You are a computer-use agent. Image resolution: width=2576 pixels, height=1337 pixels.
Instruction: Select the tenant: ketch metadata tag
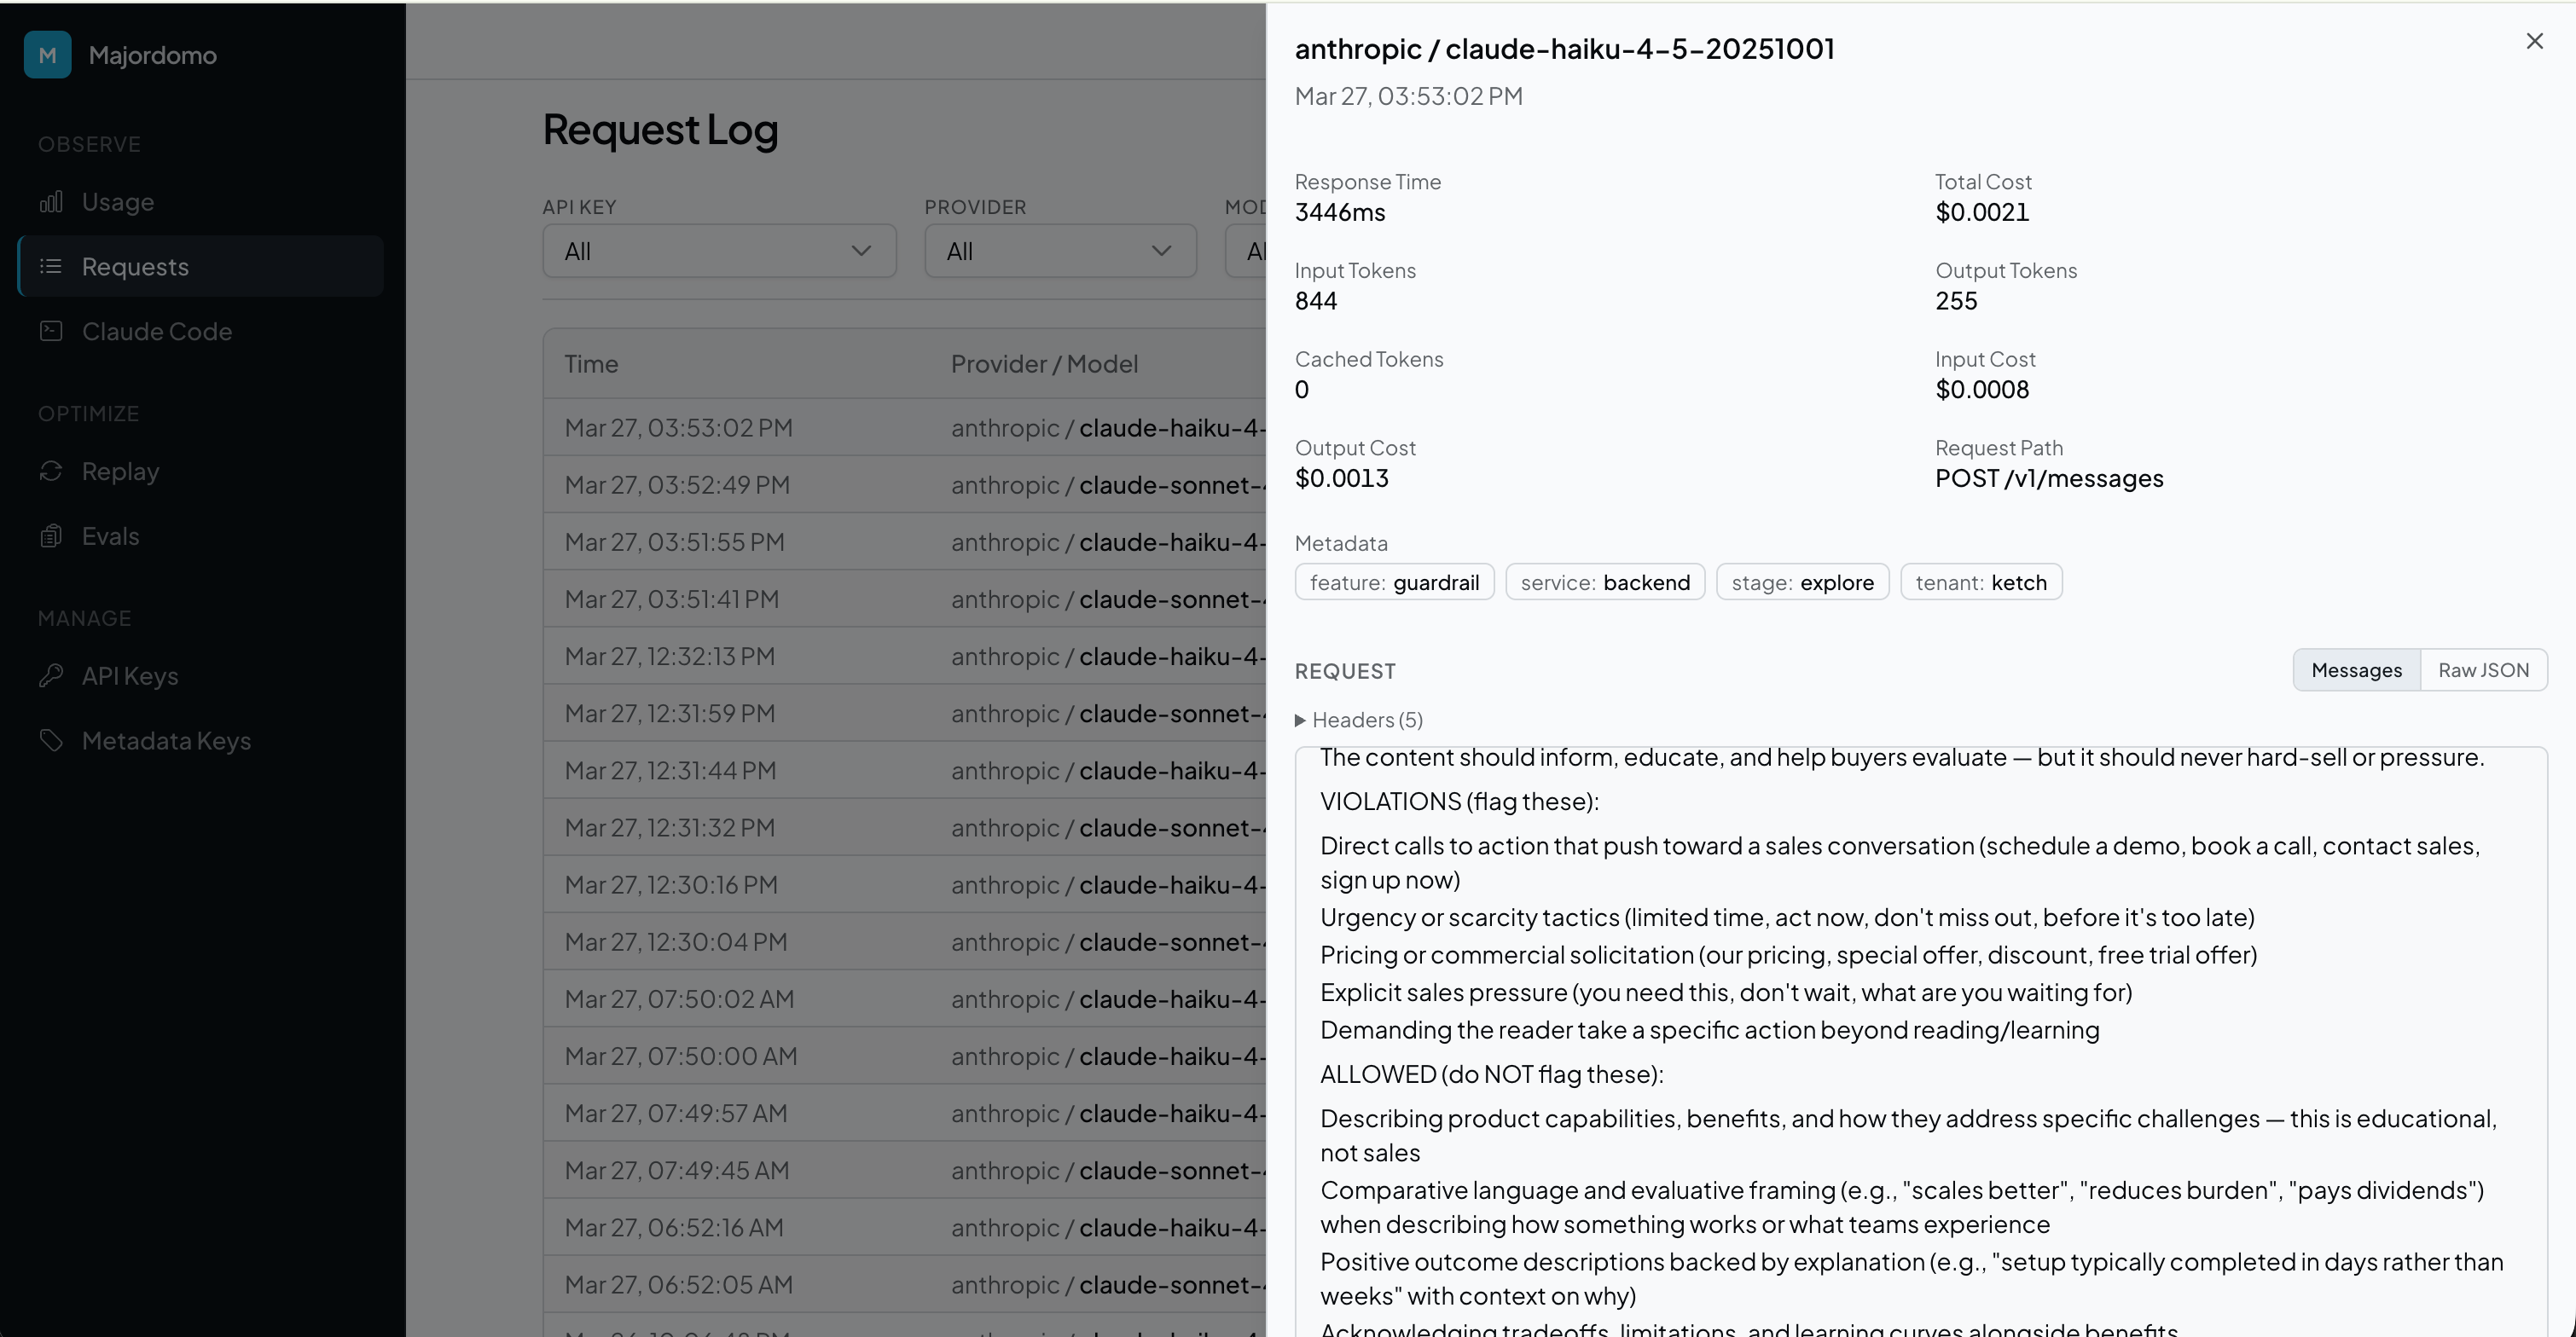point(1981,581)
